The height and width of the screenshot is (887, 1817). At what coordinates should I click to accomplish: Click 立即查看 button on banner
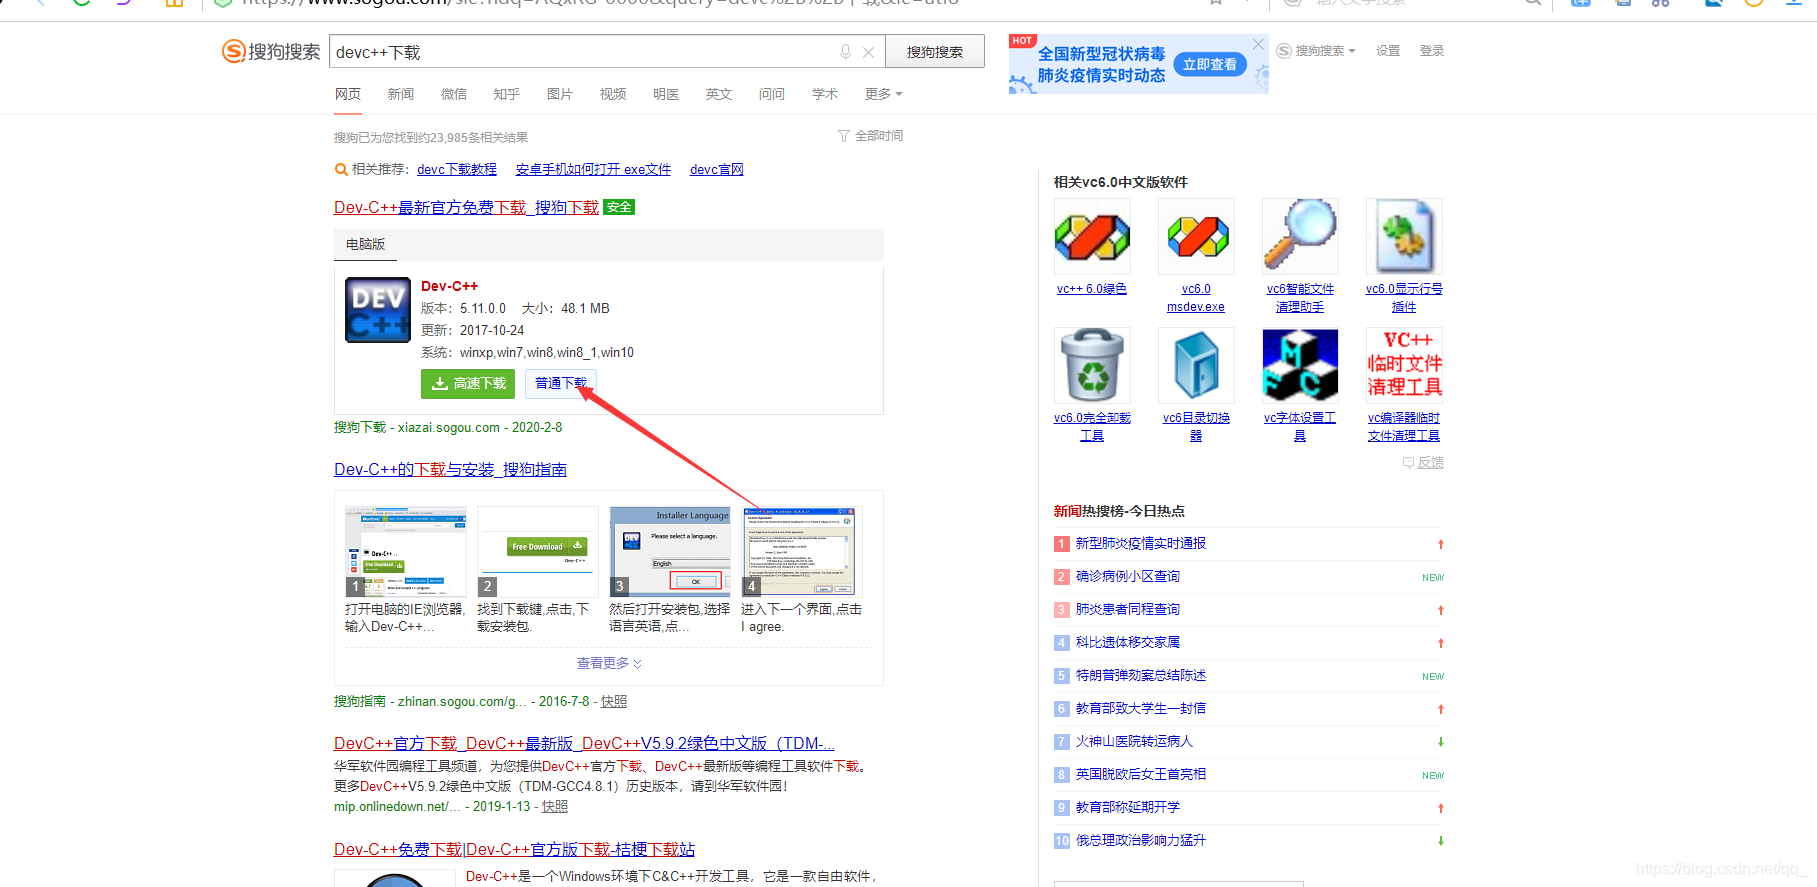pos(1210,64)
